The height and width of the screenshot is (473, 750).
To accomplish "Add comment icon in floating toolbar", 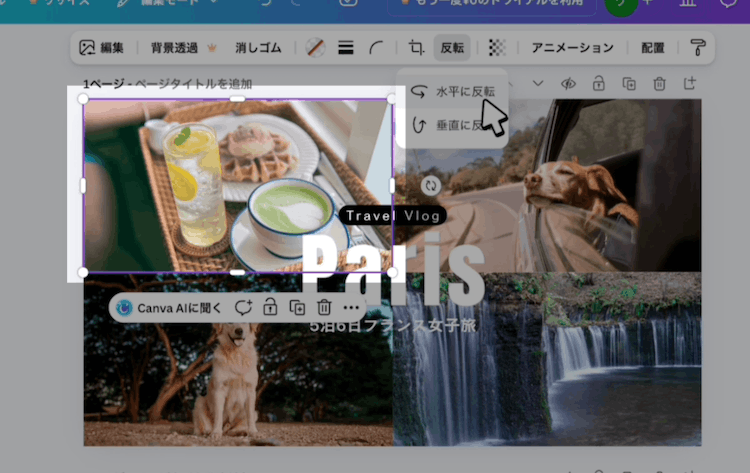I will pyautogui.click(x=243, y=308).
